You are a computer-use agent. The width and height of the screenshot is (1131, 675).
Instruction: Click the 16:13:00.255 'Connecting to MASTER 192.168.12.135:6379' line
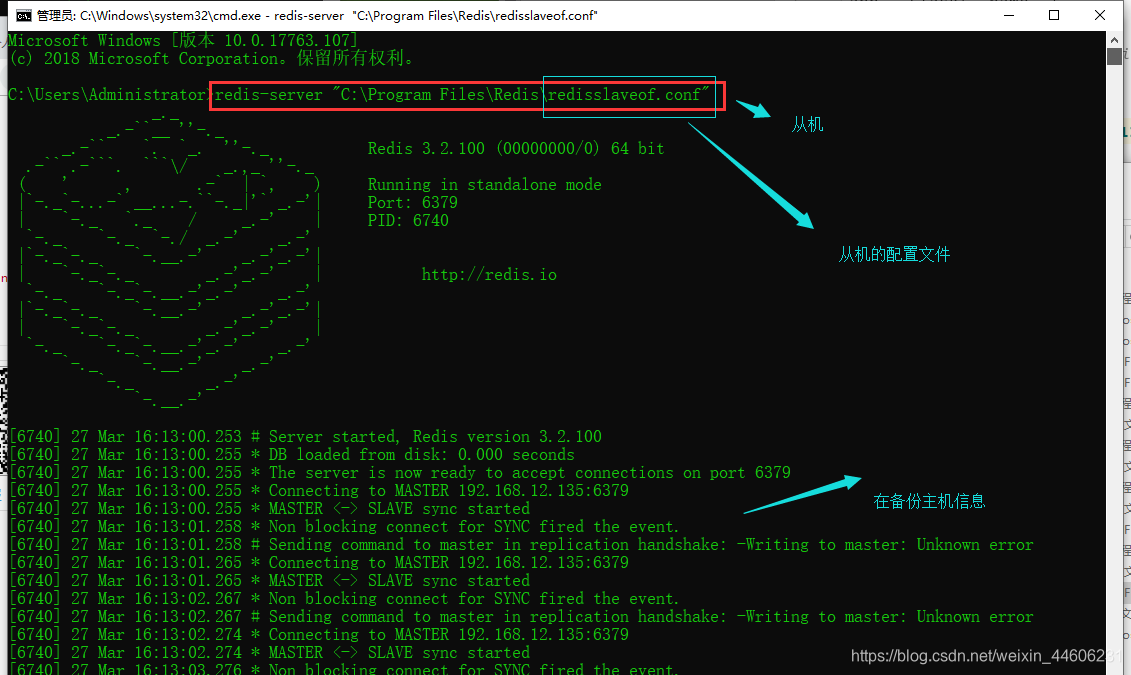click(x=319, y=491)
